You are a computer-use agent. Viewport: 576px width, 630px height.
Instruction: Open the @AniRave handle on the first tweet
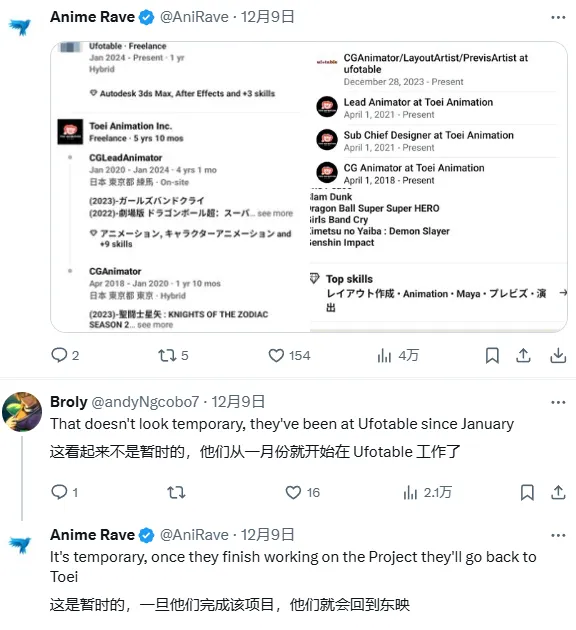pyautogui.click(x=194, y=17)
